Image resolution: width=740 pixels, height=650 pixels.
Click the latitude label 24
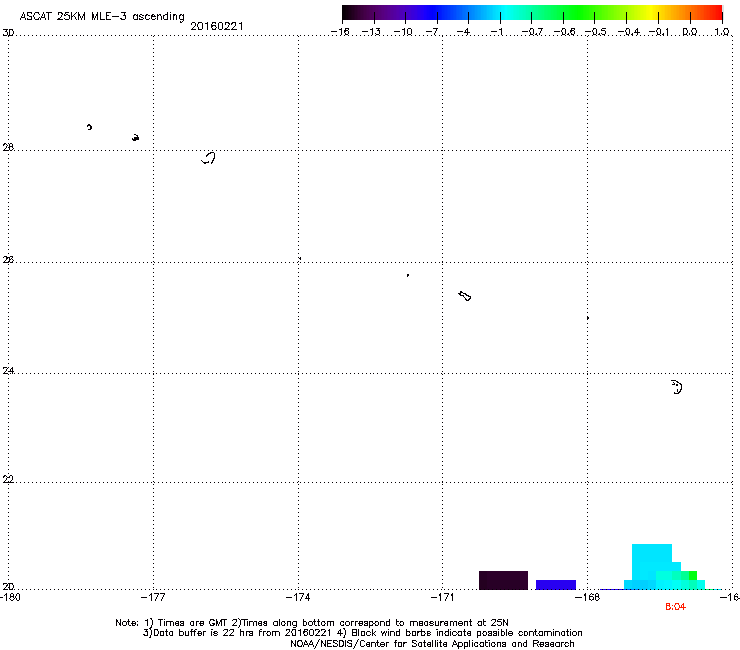[8, 371]
